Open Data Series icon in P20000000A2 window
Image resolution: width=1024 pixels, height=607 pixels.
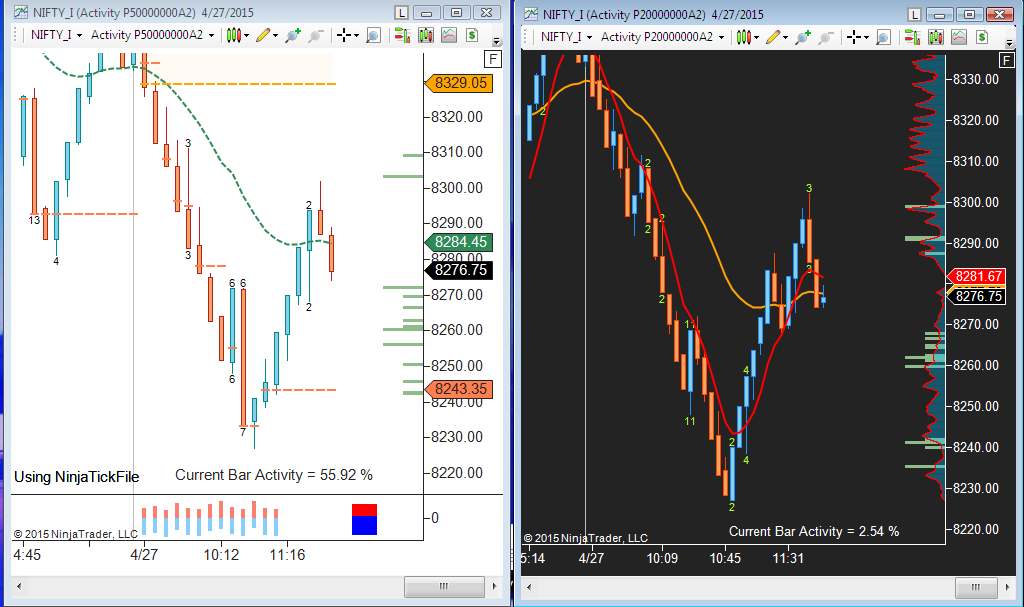click(936, 37)
